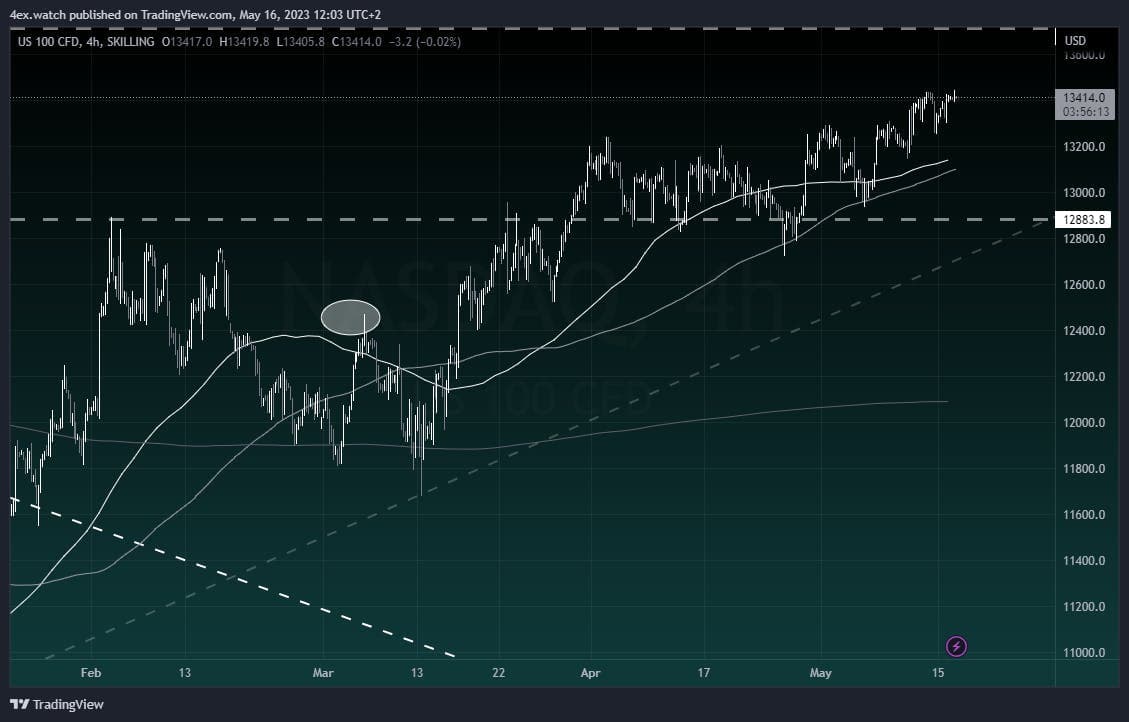Click the Apr label on time axis
1129x722 pixels.
(x=590, y=673)
